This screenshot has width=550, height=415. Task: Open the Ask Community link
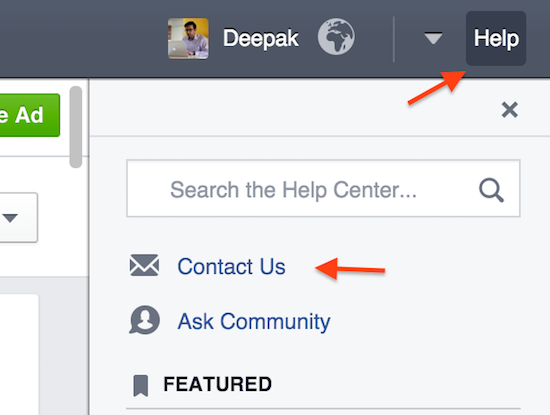pos(254,321)
